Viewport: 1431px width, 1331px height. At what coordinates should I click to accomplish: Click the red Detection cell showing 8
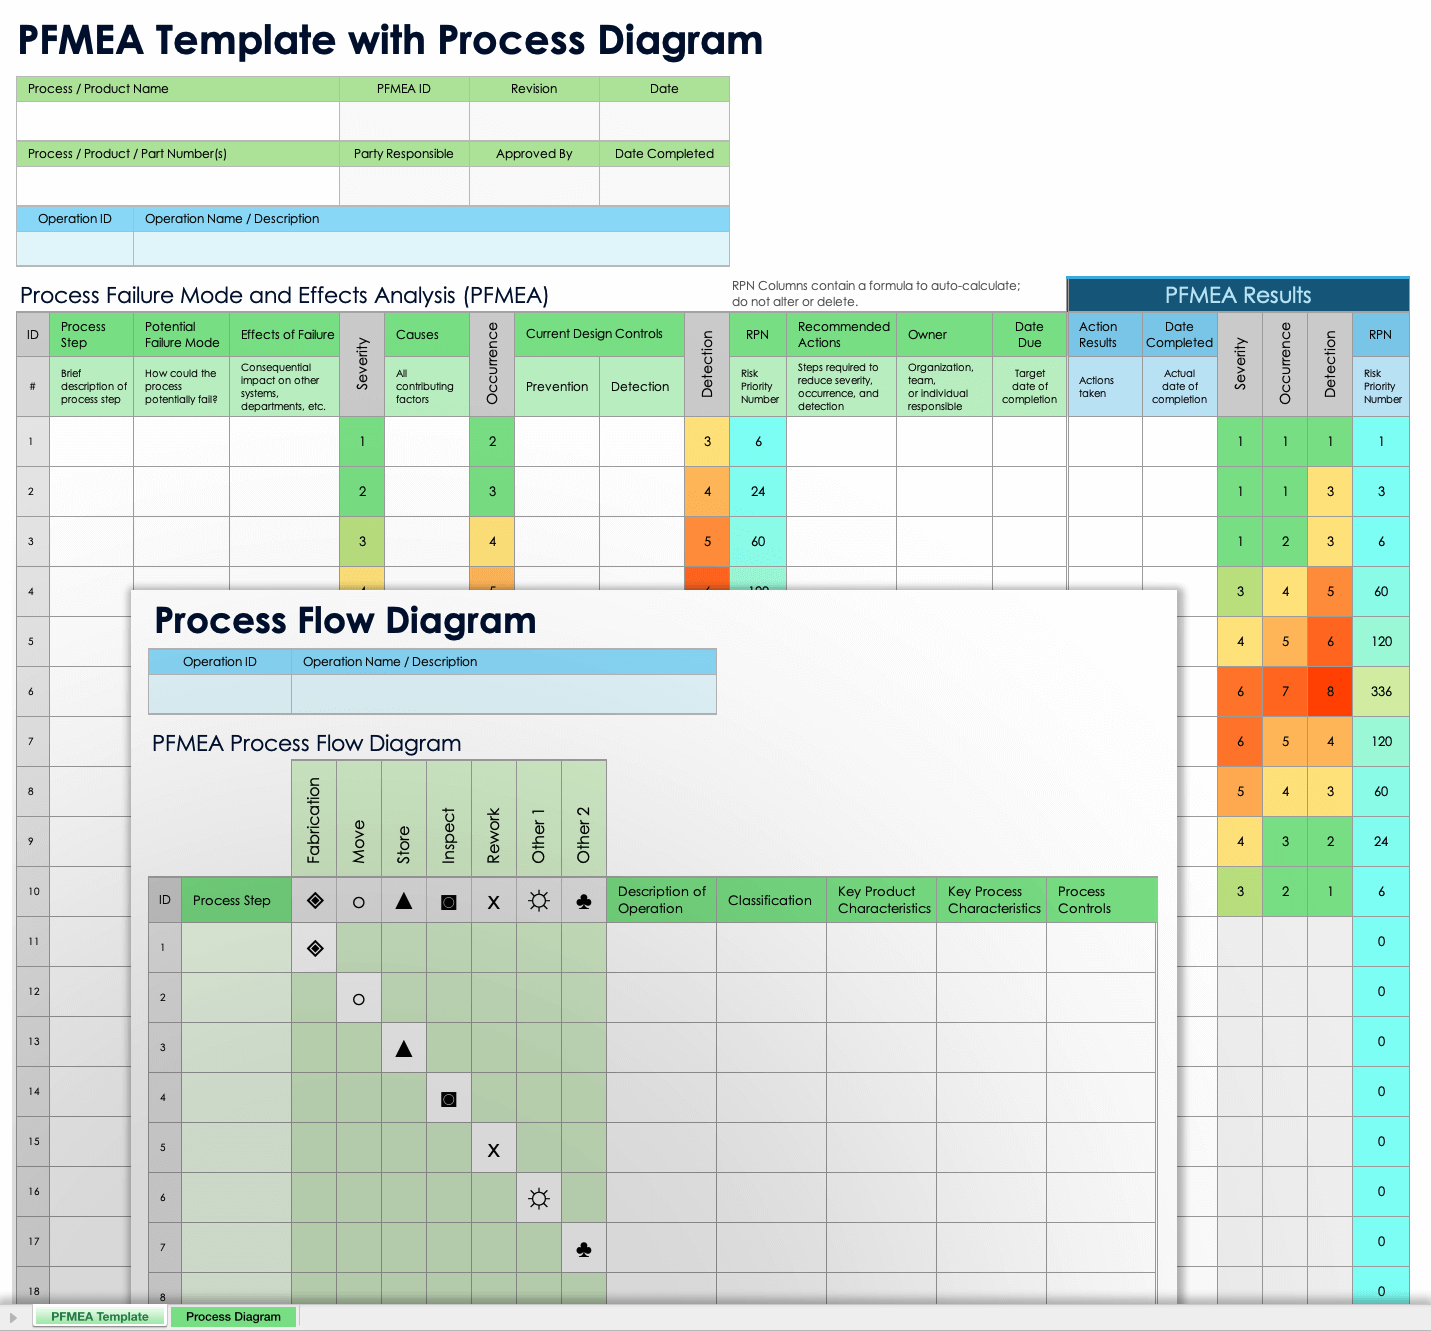point(1330,691)
